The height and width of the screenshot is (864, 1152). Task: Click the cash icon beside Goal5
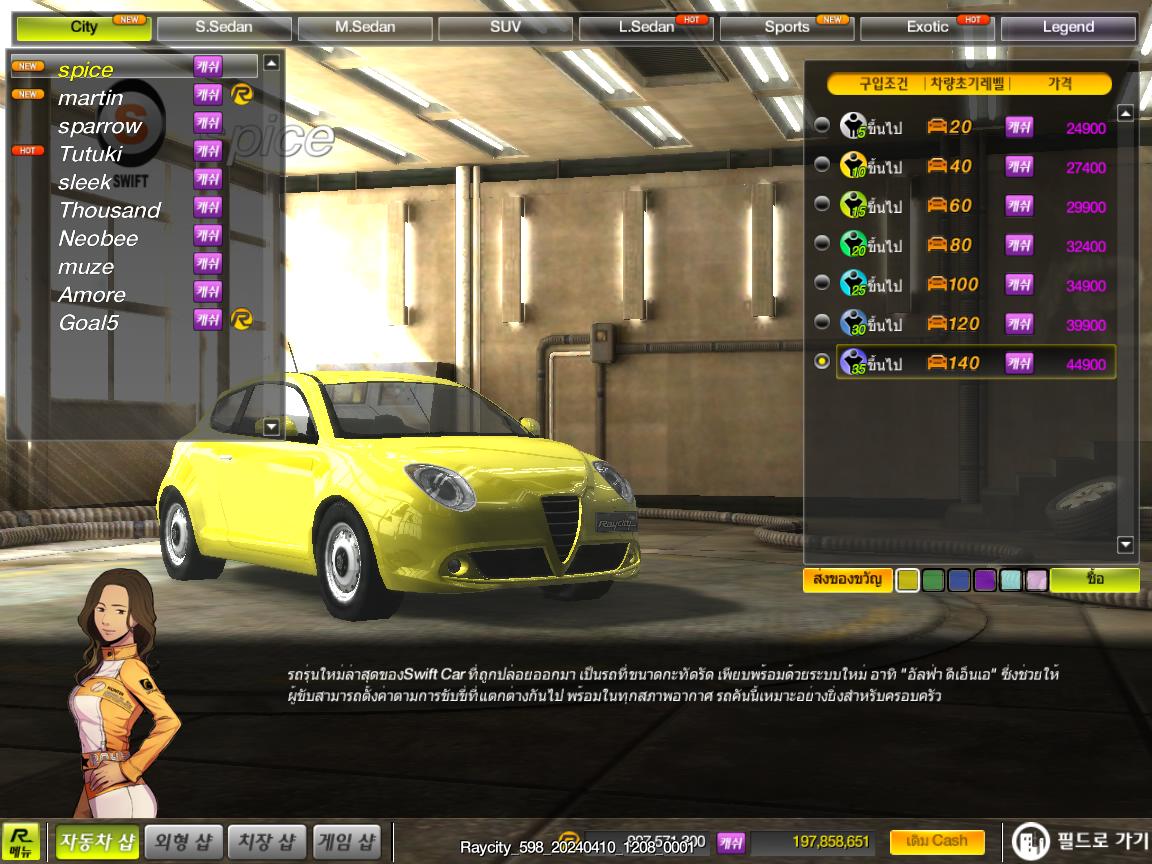click(208, 320)
